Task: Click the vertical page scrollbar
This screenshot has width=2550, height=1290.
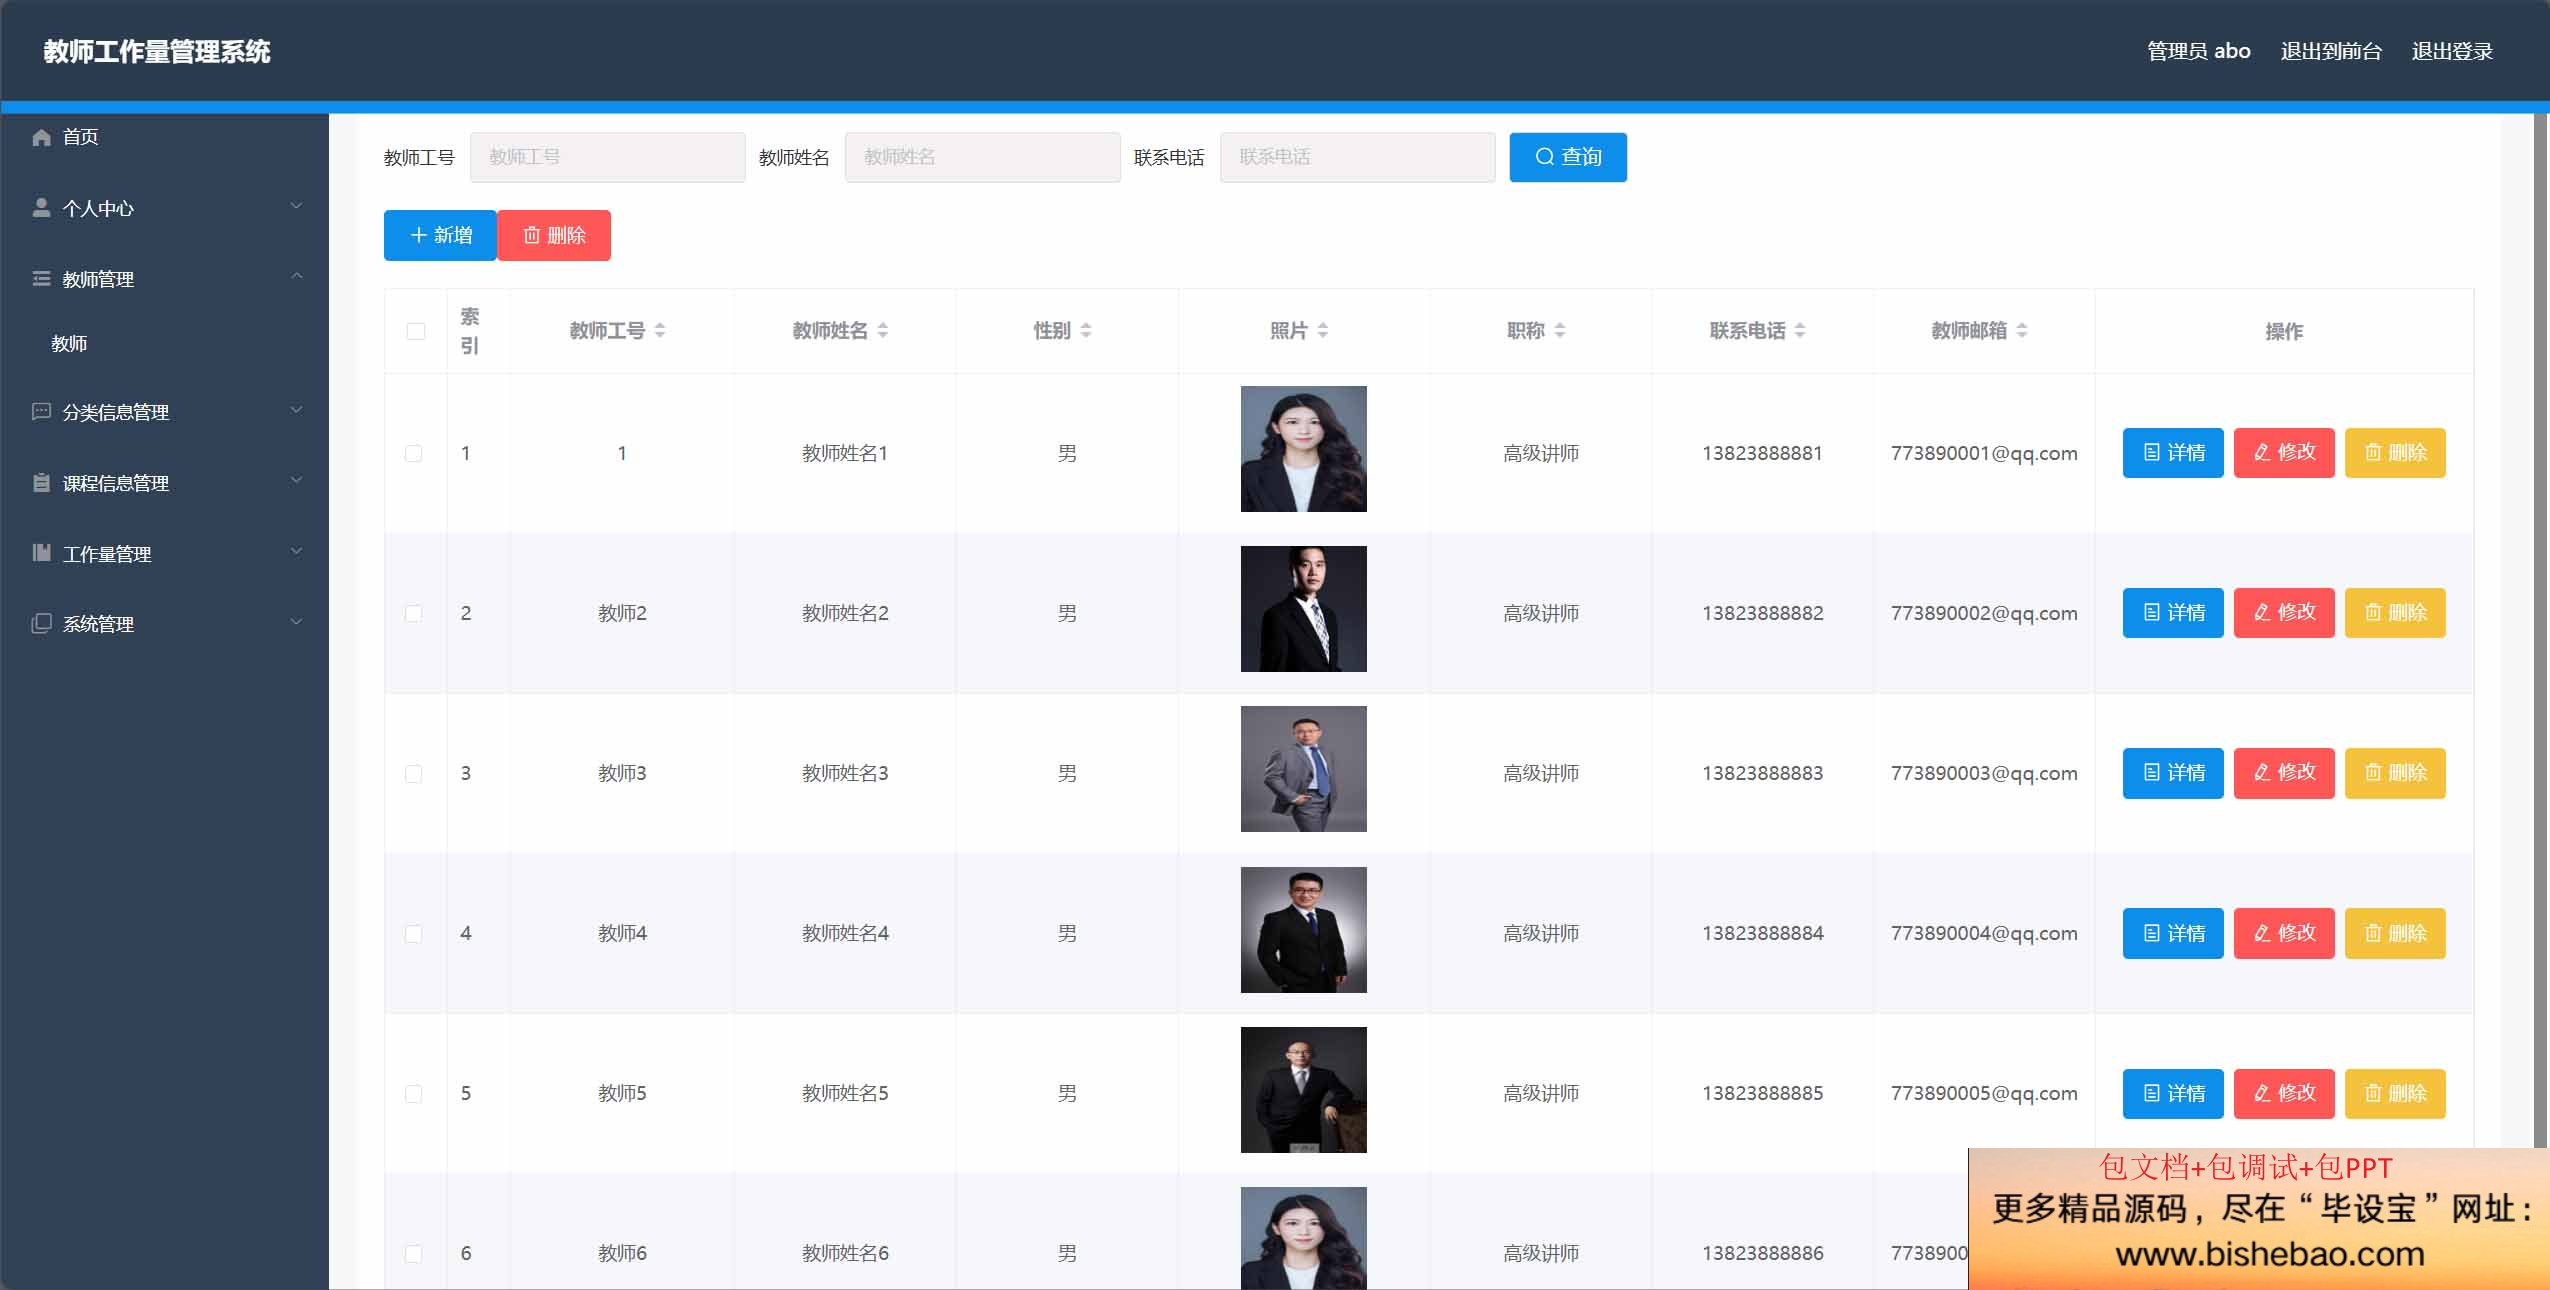Action: coord(2541,630)
